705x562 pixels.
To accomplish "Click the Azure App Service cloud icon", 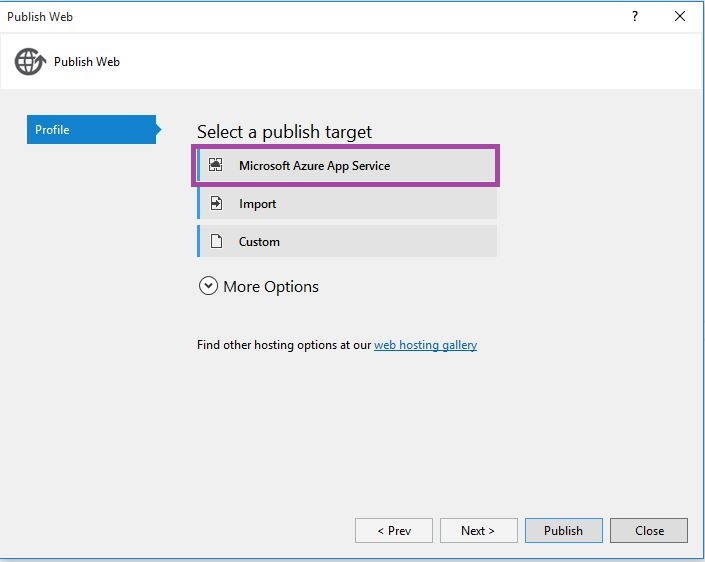I will click(216, 166).
